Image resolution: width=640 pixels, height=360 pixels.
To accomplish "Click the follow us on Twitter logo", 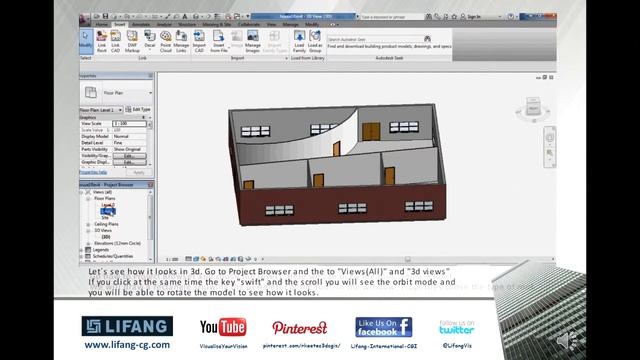I will click(456, 327).
